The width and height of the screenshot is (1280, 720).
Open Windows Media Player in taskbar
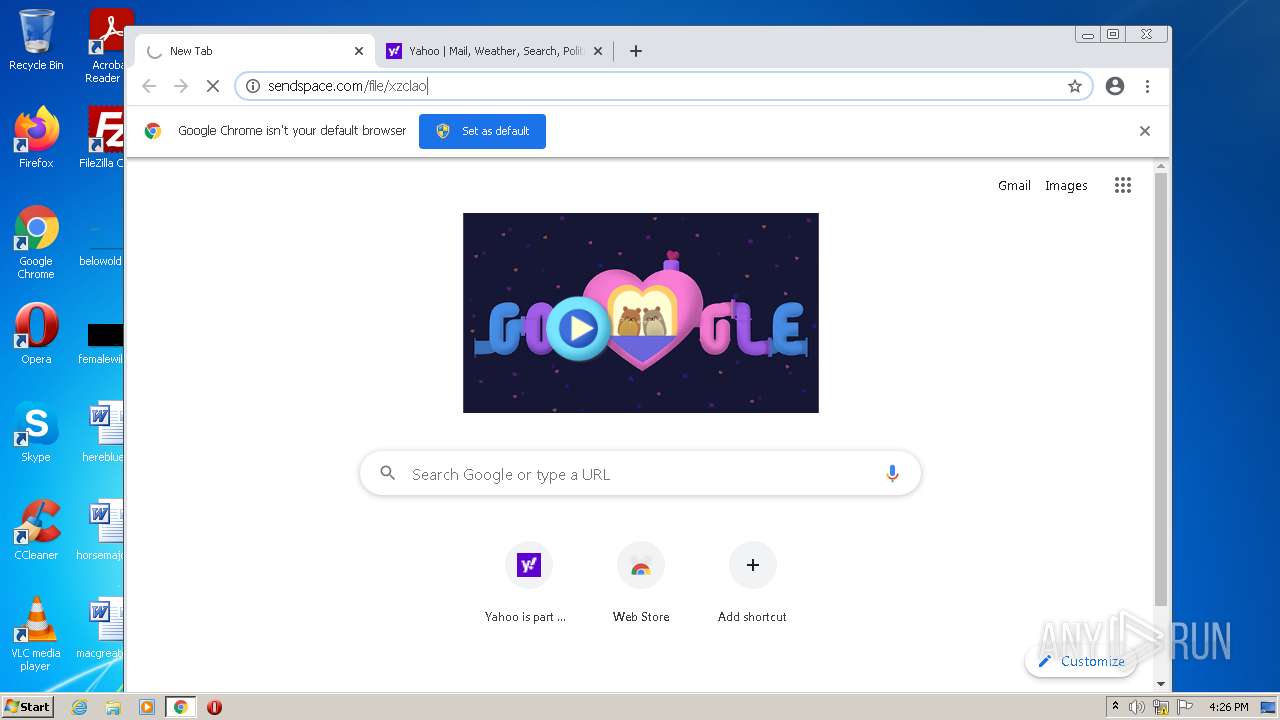(147, 707)
